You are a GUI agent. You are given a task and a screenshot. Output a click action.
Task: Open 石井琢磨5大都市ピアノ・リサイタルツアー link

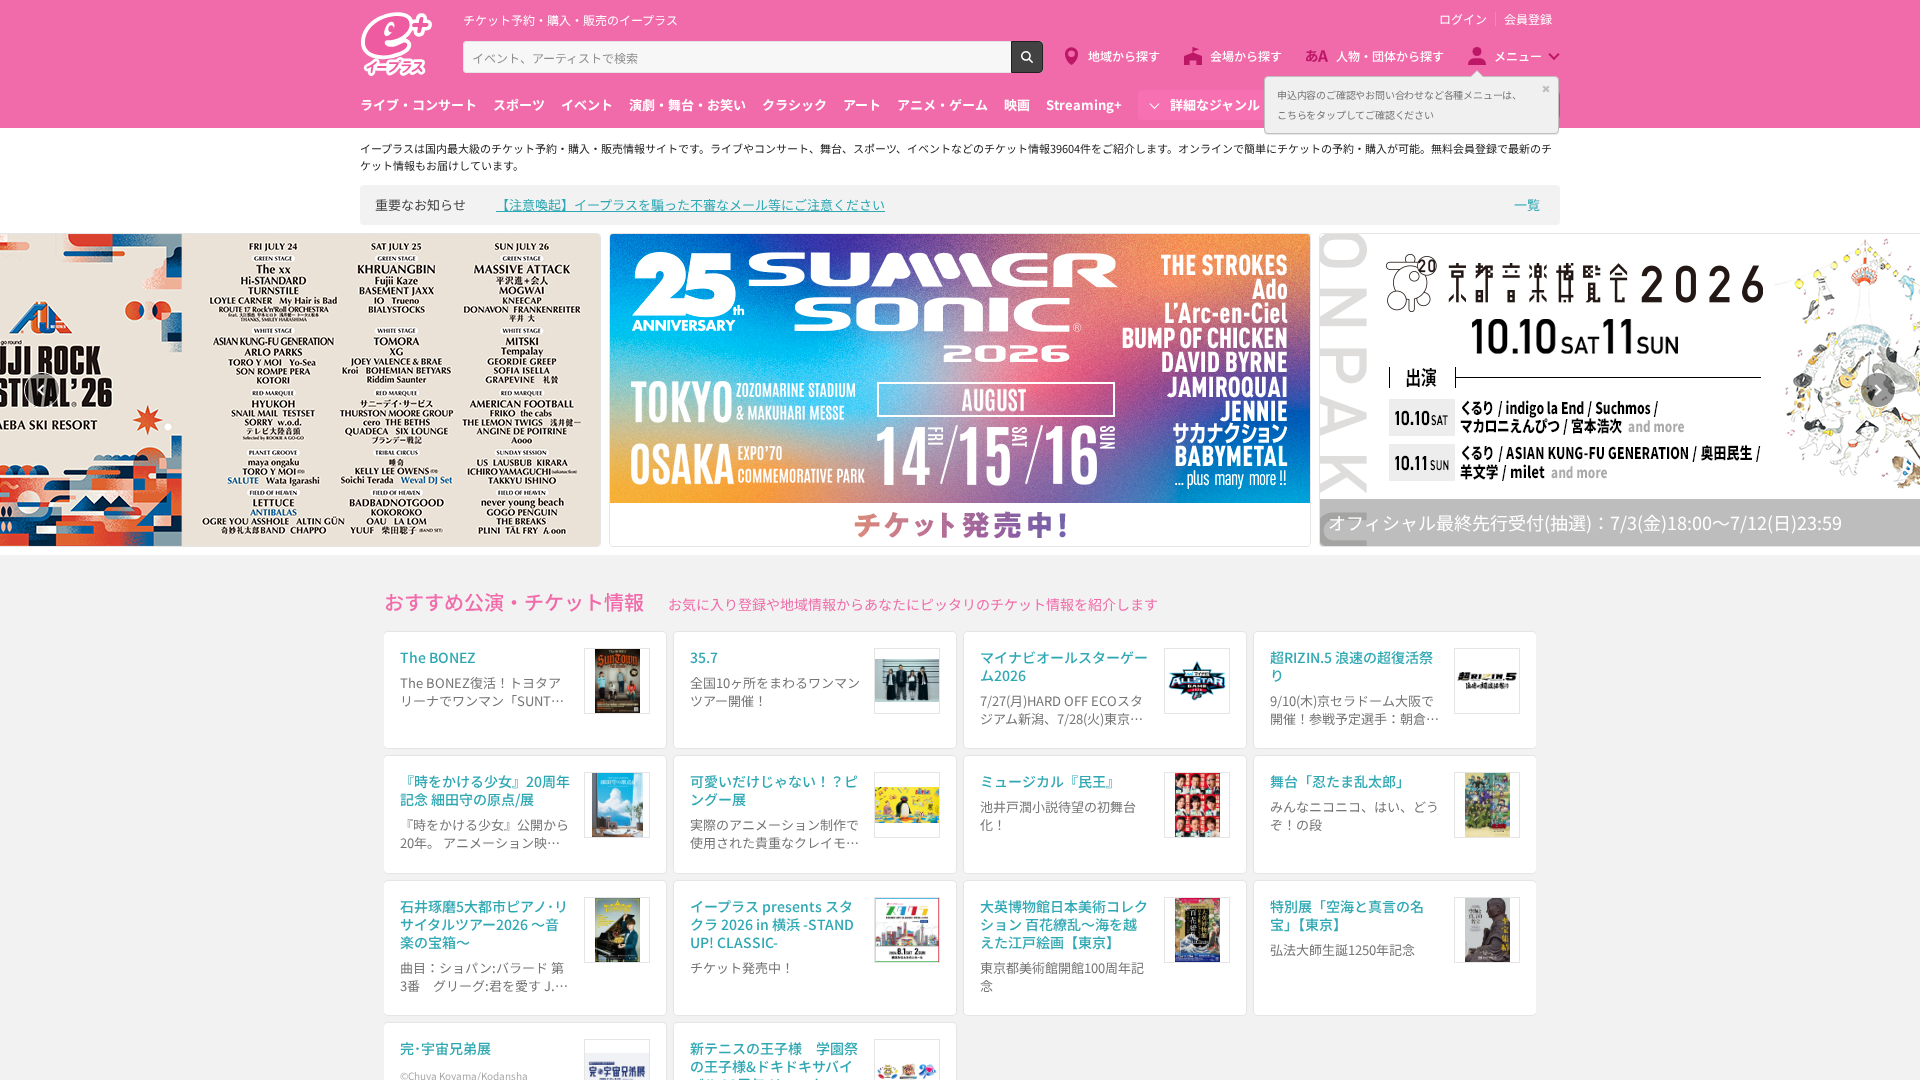(x=484, y=924)
